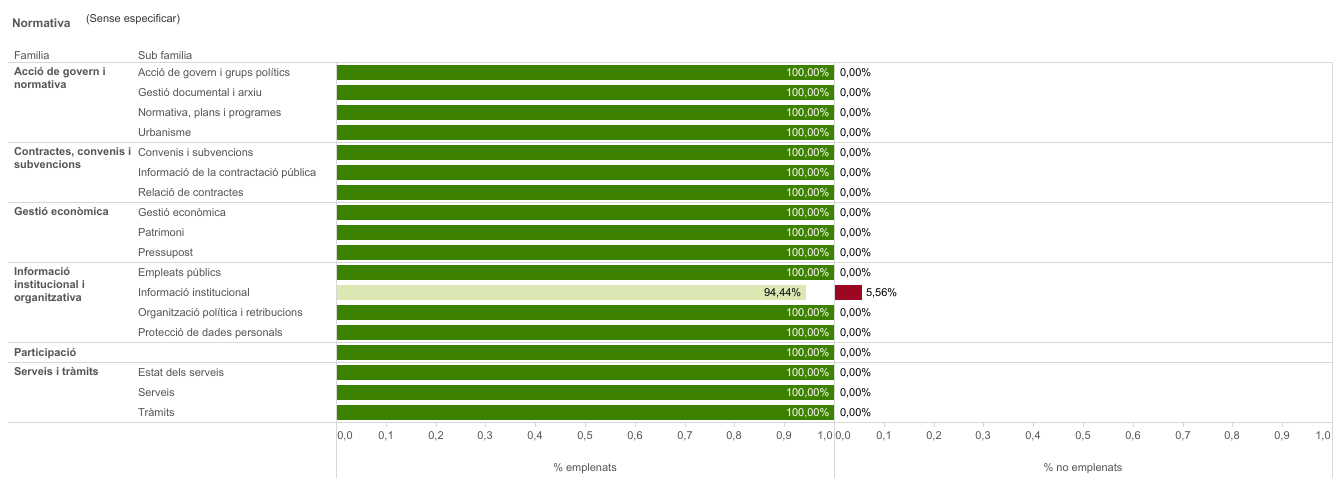Click the Participació green bar
1344x502 pixels.
585,352
